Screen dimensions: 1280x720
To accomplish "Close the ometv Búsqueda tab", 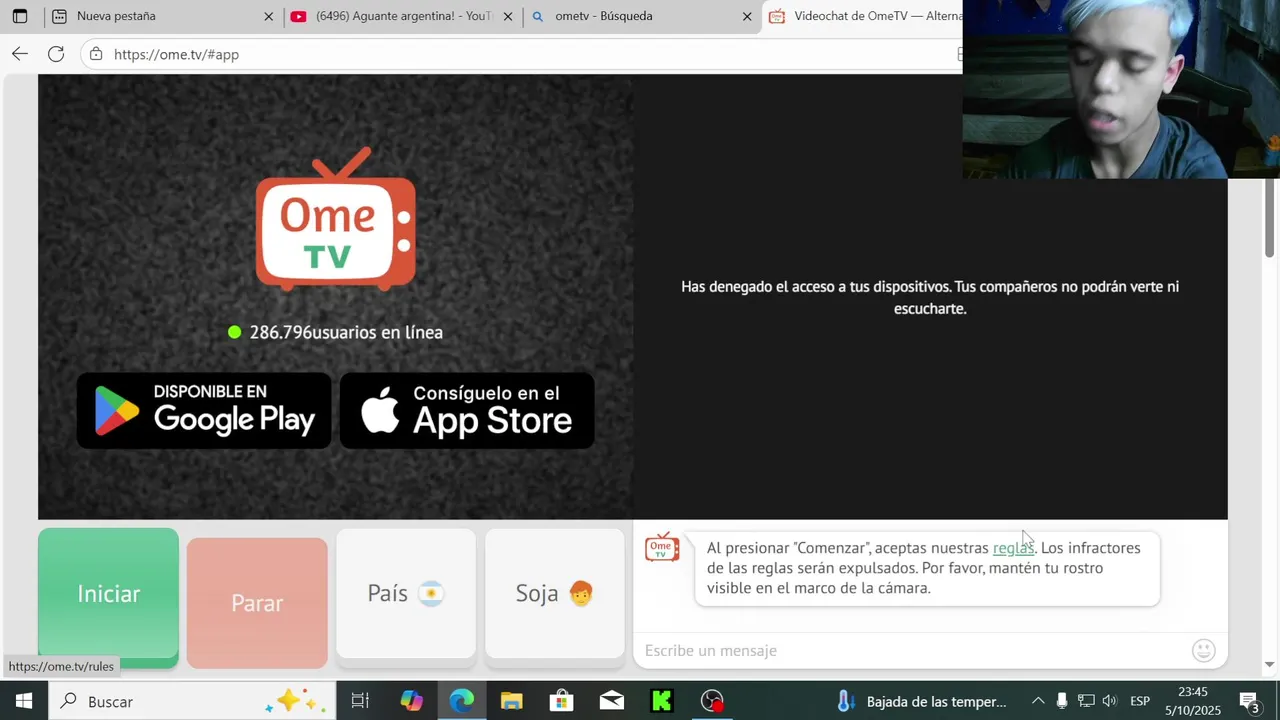I will pyautogui.click(x=747, y=16).
